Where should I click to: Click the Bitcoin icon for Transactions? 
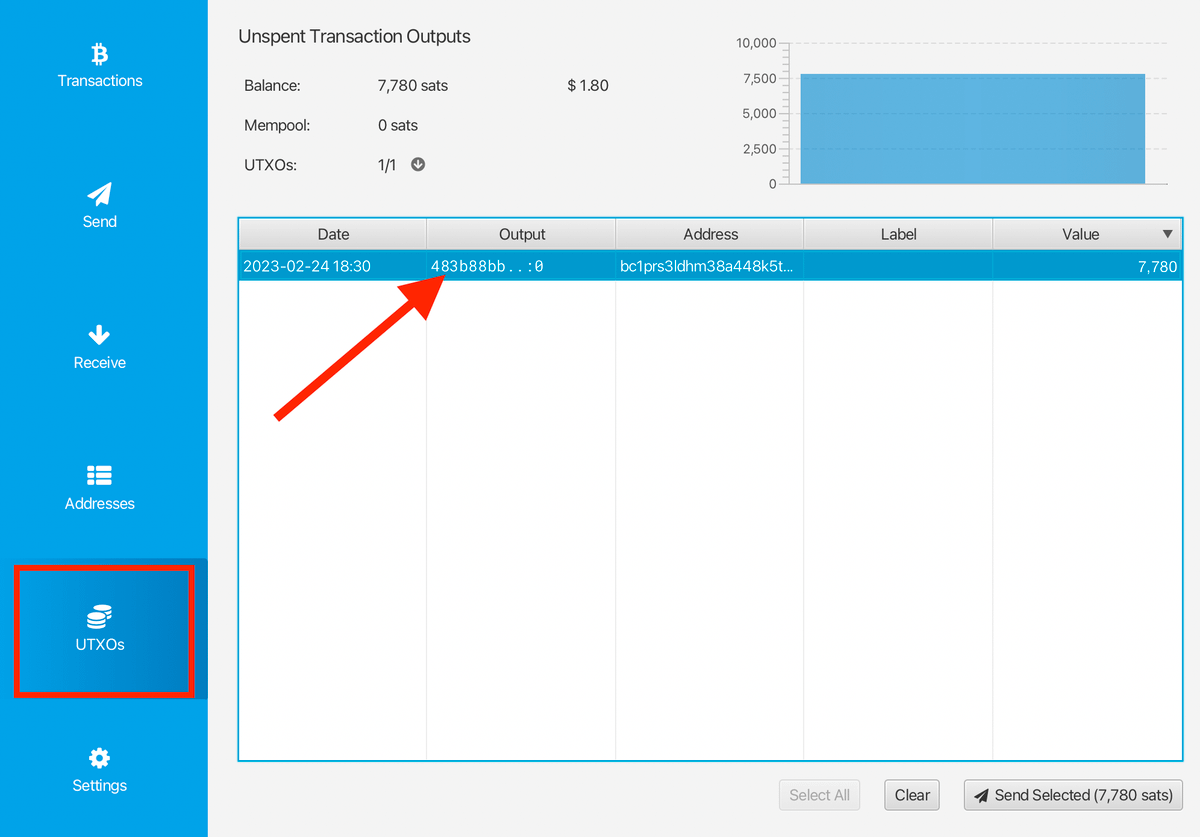coord(99,53)
